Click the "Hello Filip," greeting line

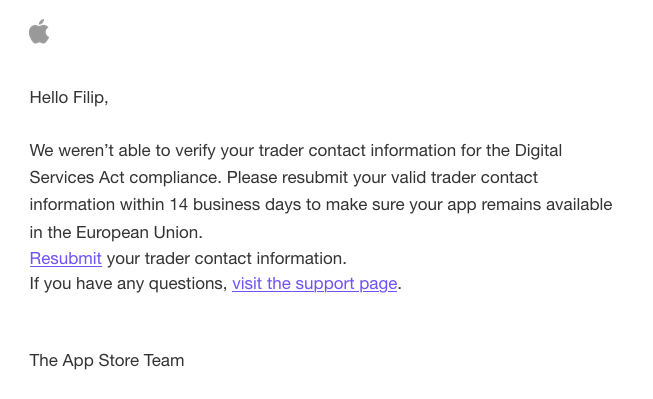69,98
